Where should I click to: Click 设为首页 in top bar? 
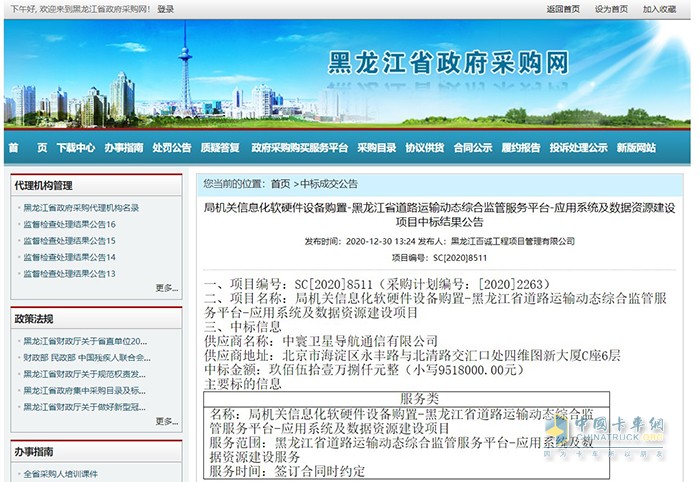[x=611, y=9]
